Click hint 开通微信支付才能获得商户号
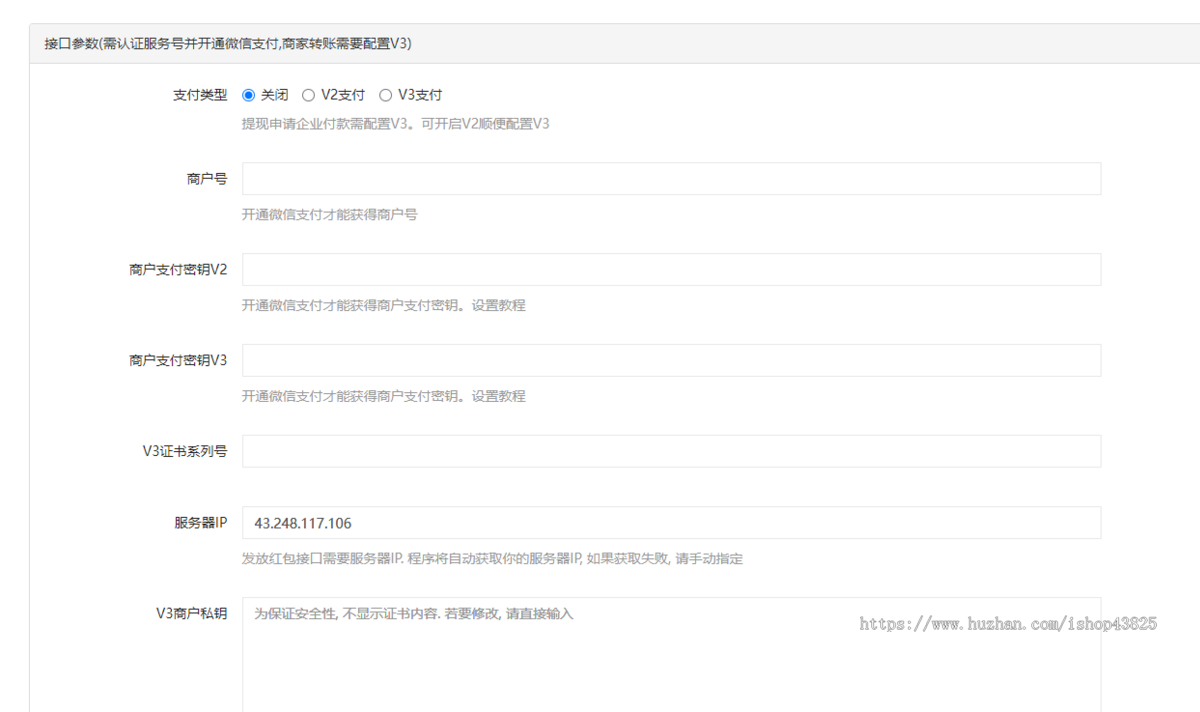This screenshot has height=712, width=1200. click(329, 215)
